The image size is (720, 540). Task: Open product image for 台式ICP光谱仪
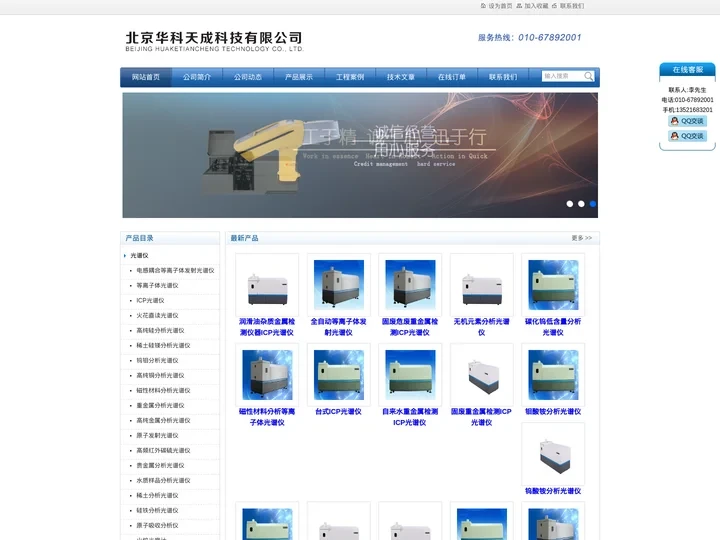pyautogui.click(x=339, y=375)
